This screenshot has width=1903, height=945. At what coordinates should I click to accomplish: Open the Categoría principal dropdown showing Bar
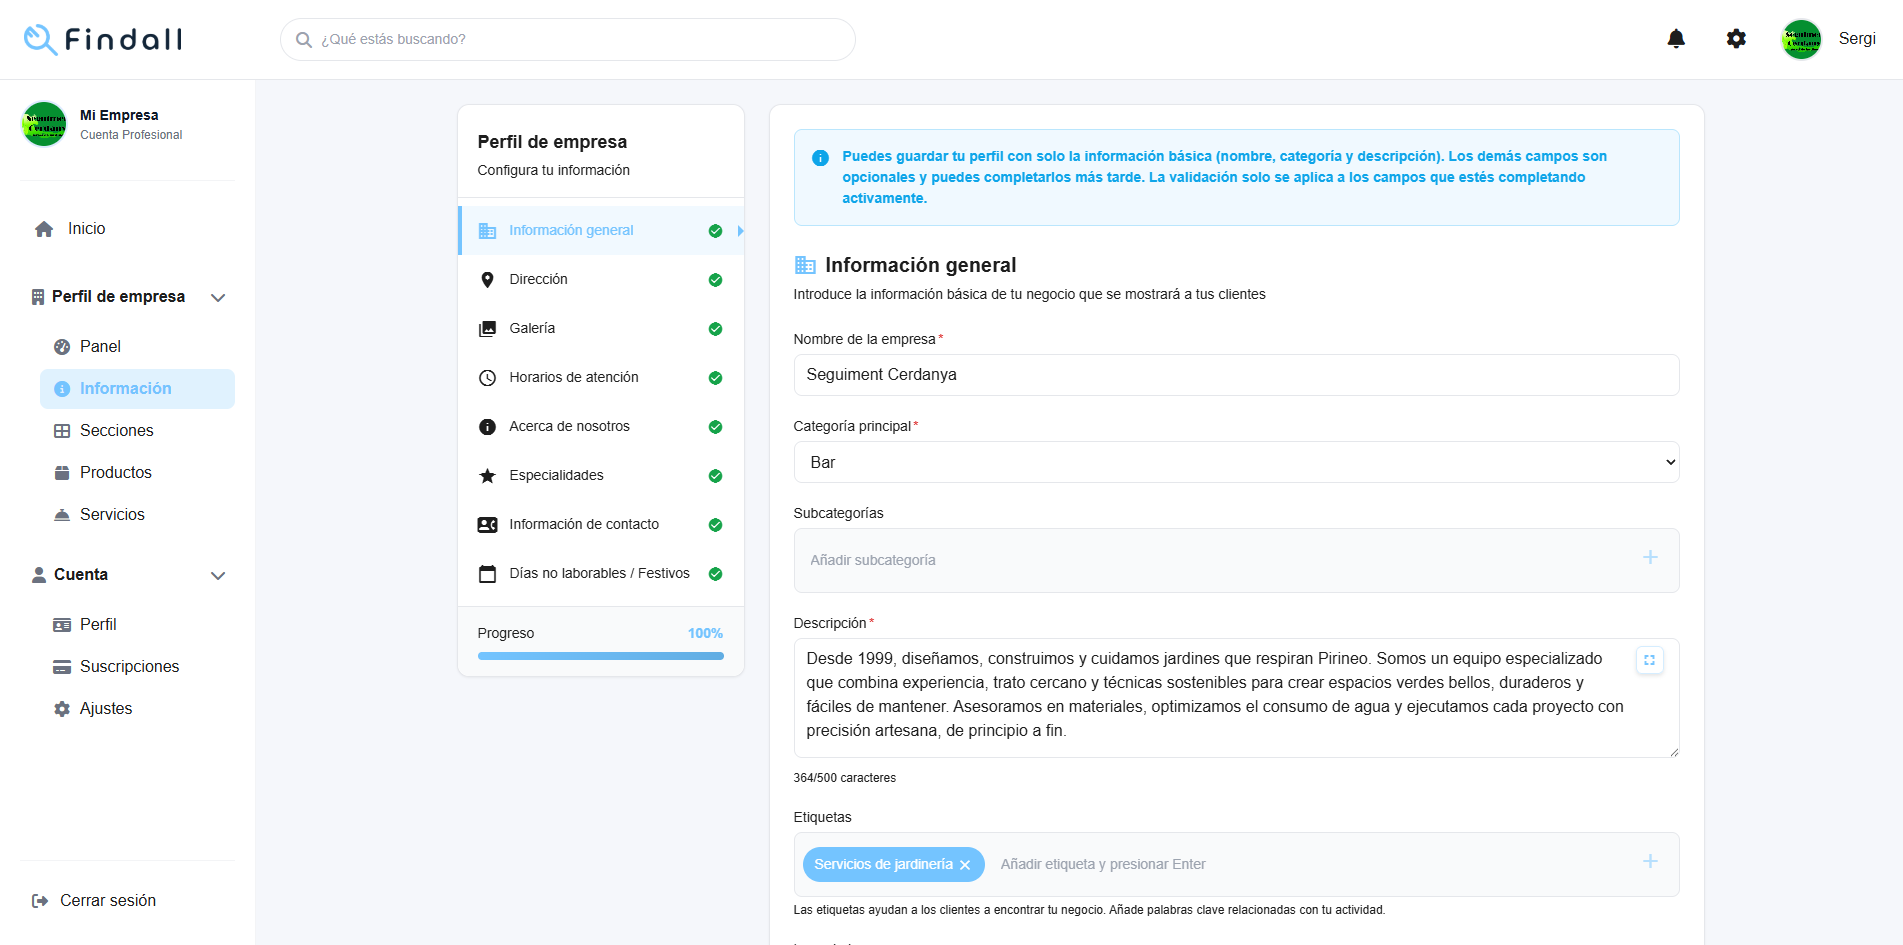pyautogui.click(x=1236, y=462)
